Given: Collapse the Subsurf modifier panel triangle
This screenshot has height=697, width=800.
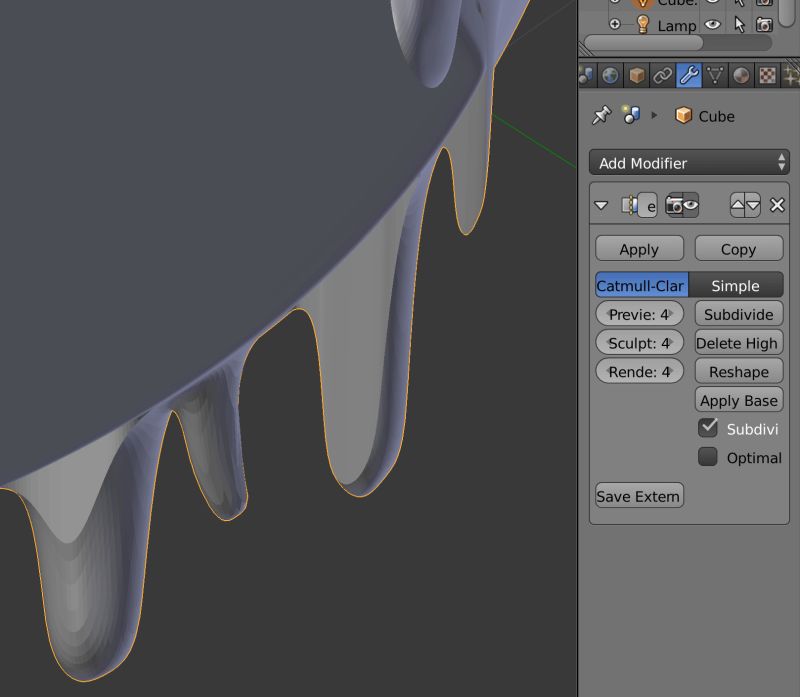Looking at the screenshot, I should pyautogui.click(x=601, y=205).
